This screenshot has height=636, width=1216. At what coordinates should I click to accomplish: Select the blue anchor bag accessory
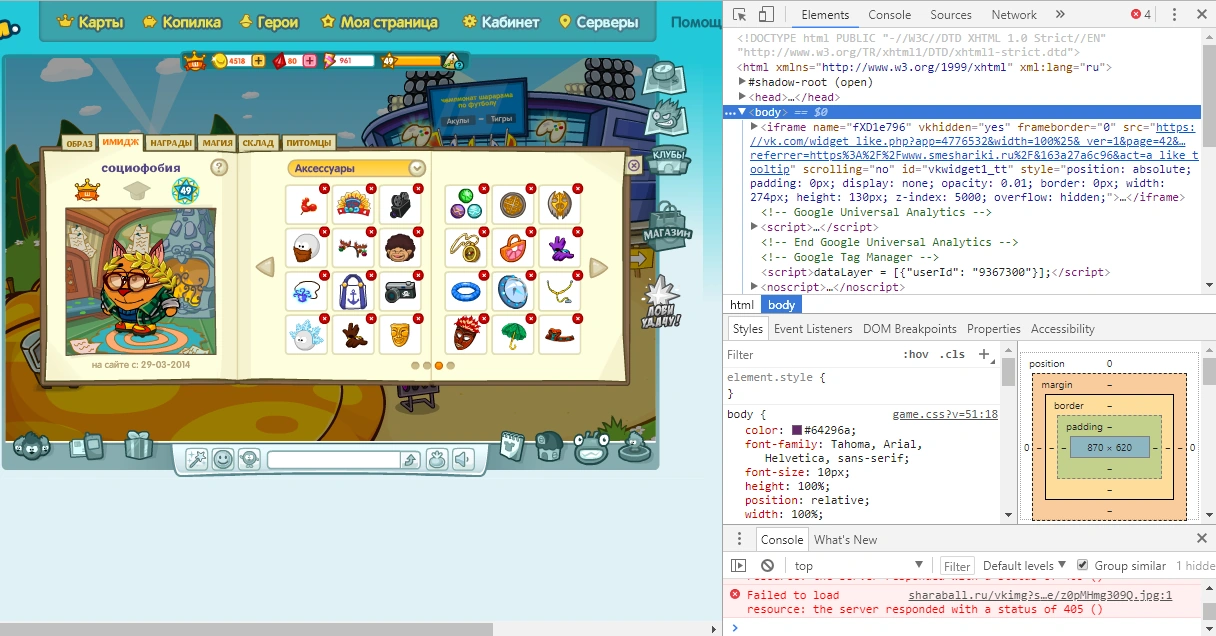pos(353,291)
